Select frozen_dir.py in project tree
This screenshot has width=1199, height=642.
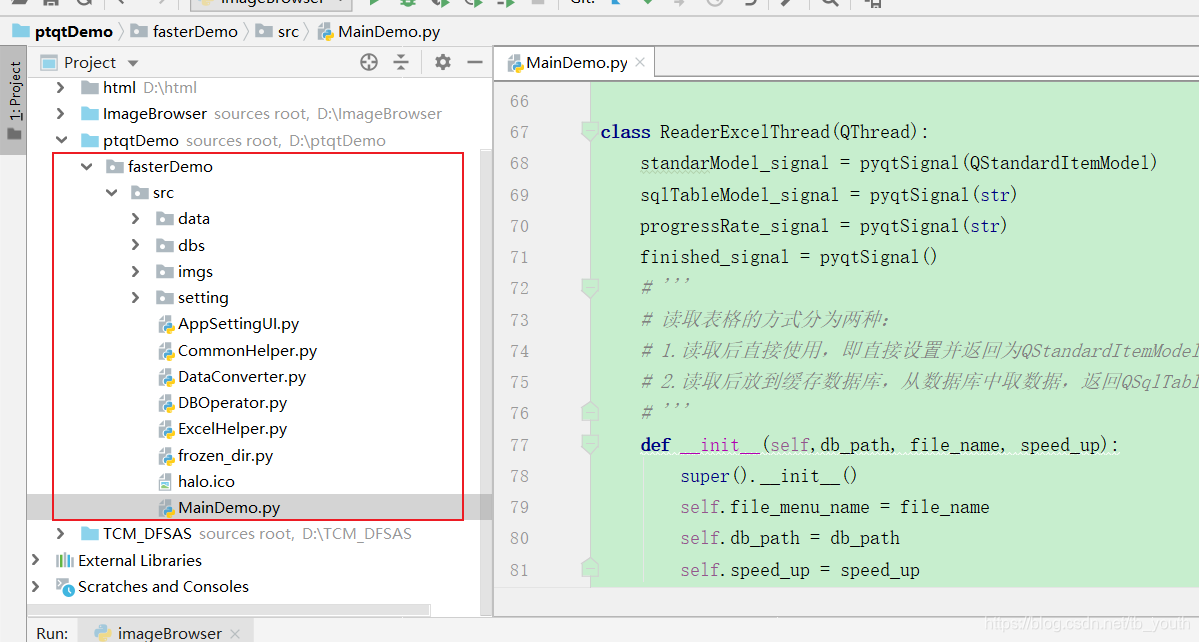(226, 456)
